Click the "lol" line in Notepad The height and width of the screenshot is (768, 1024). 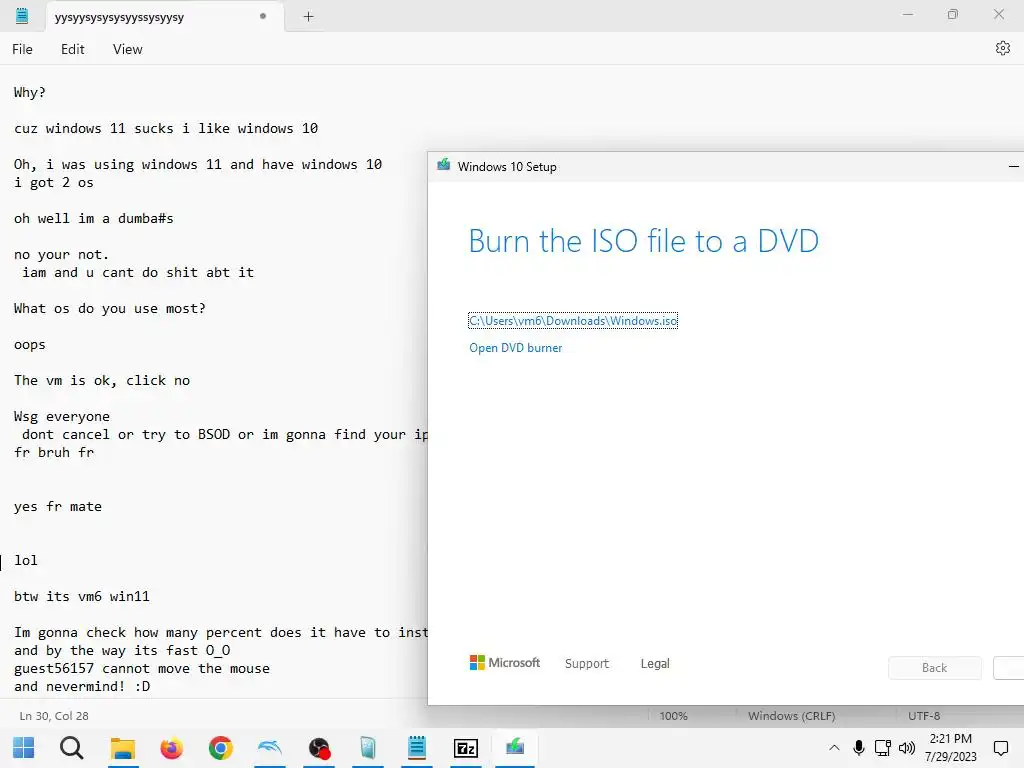[x=26, y=560]
